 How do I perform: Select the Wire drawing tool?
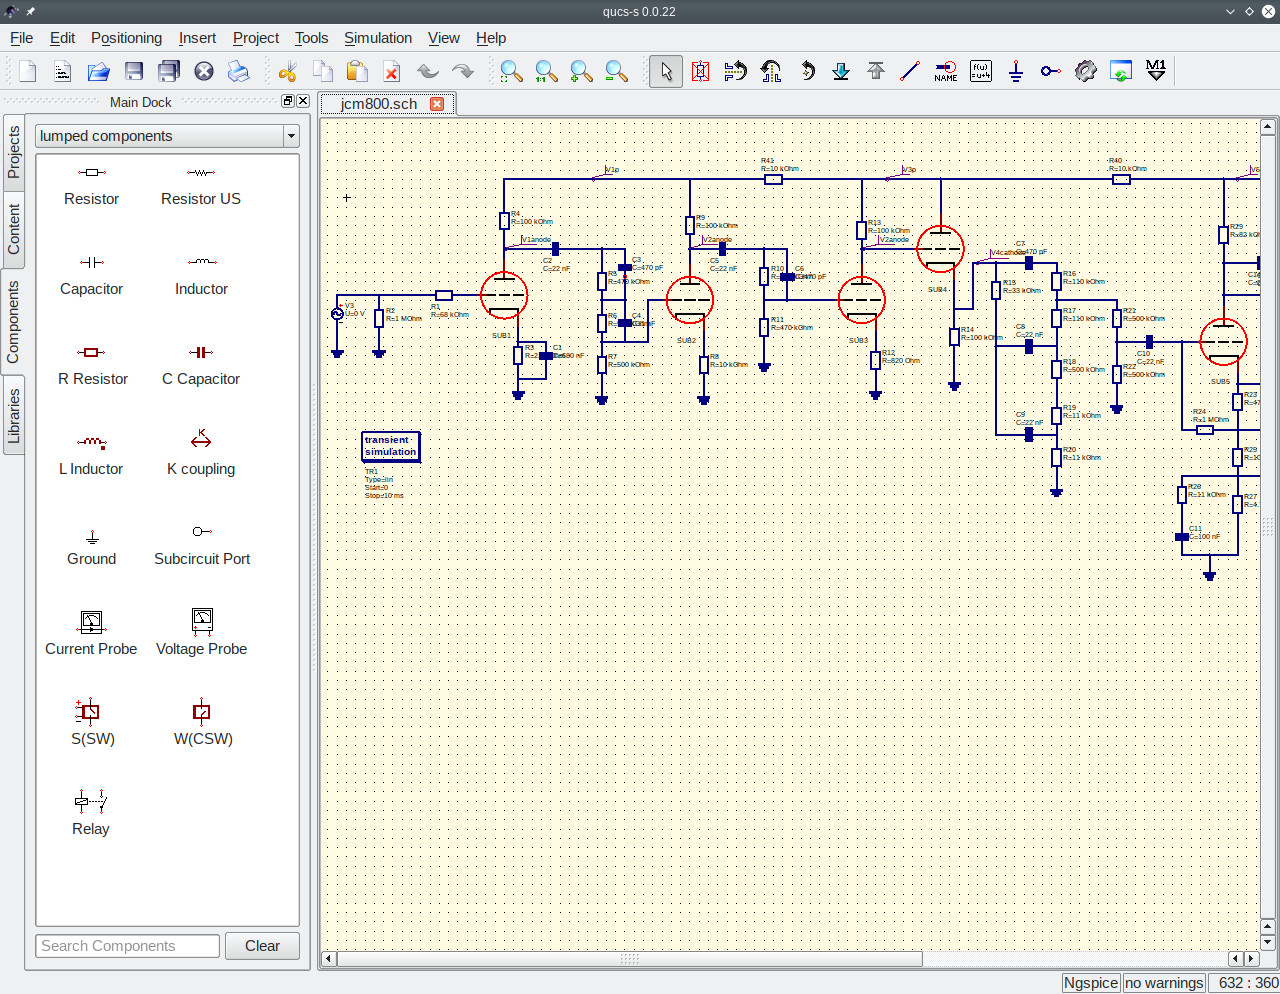click(x=910, y=71)
